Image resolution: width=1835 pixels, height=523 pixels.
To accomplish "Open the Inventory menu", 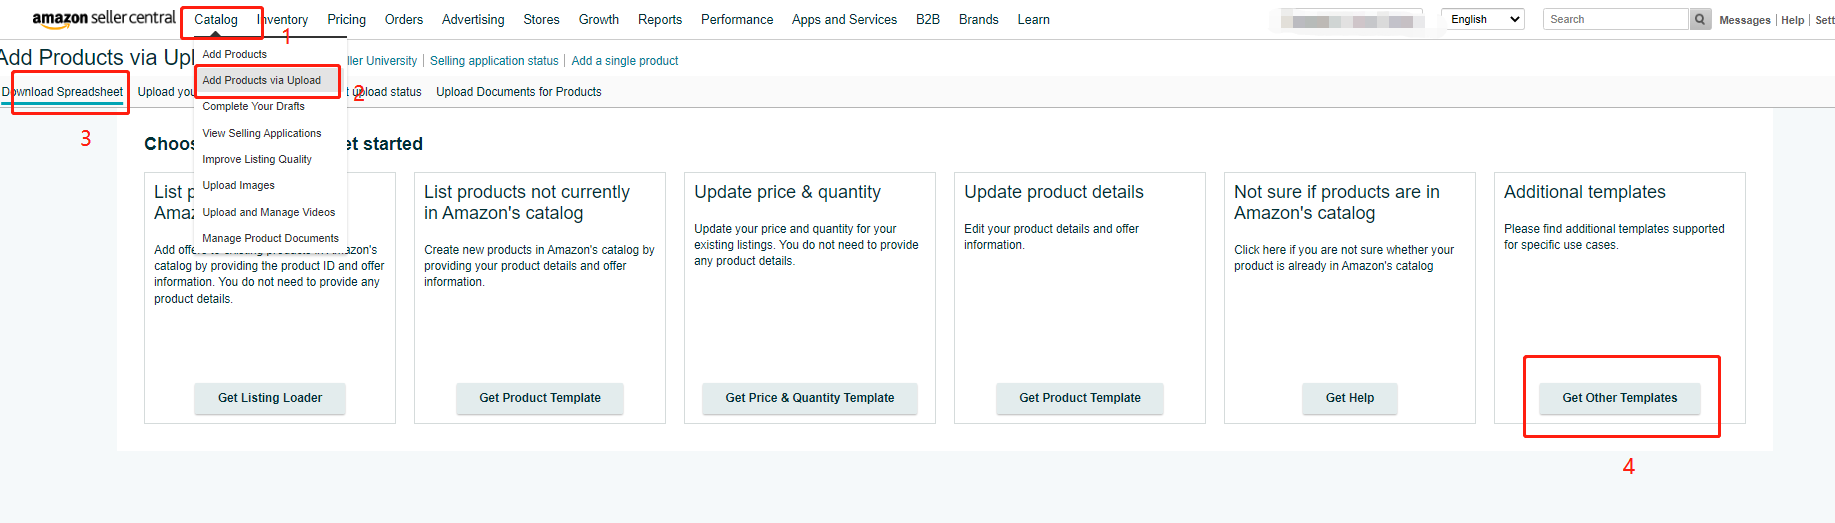I will point(283,19).
